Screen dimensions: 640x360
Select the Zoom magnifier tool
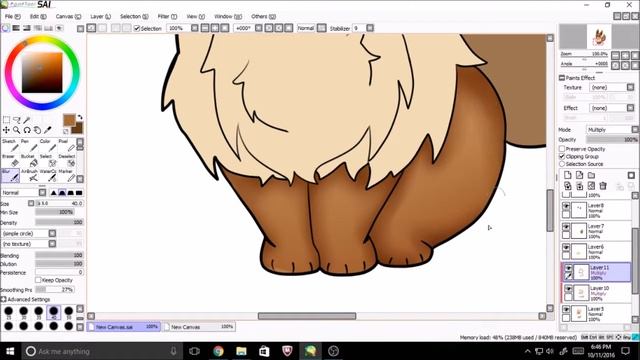(17, 130)
